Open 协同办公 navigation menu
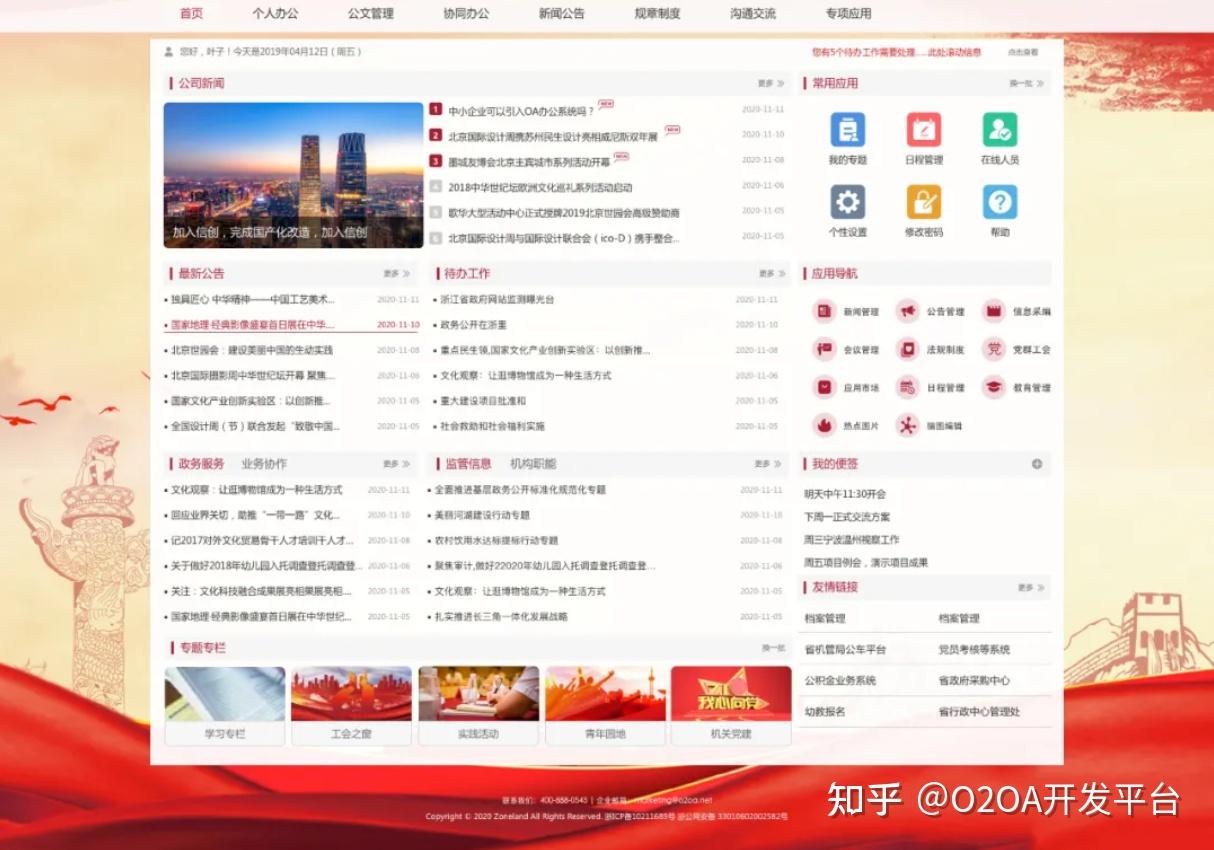 tap(466, 14)
